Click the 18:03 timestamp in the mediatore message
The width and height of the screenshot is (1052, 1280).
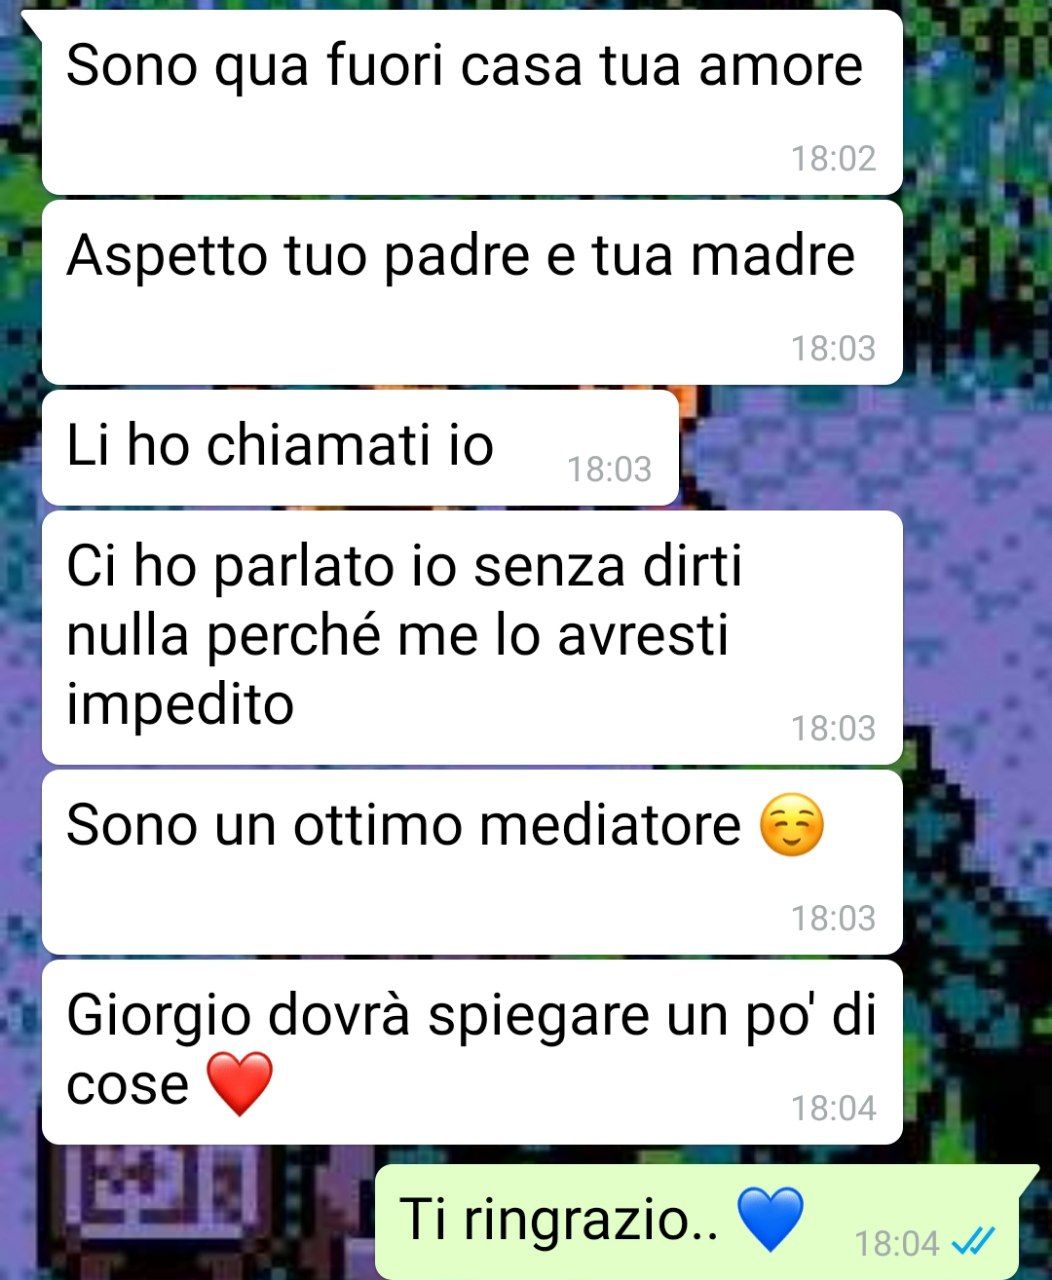[x=833, y=918]
